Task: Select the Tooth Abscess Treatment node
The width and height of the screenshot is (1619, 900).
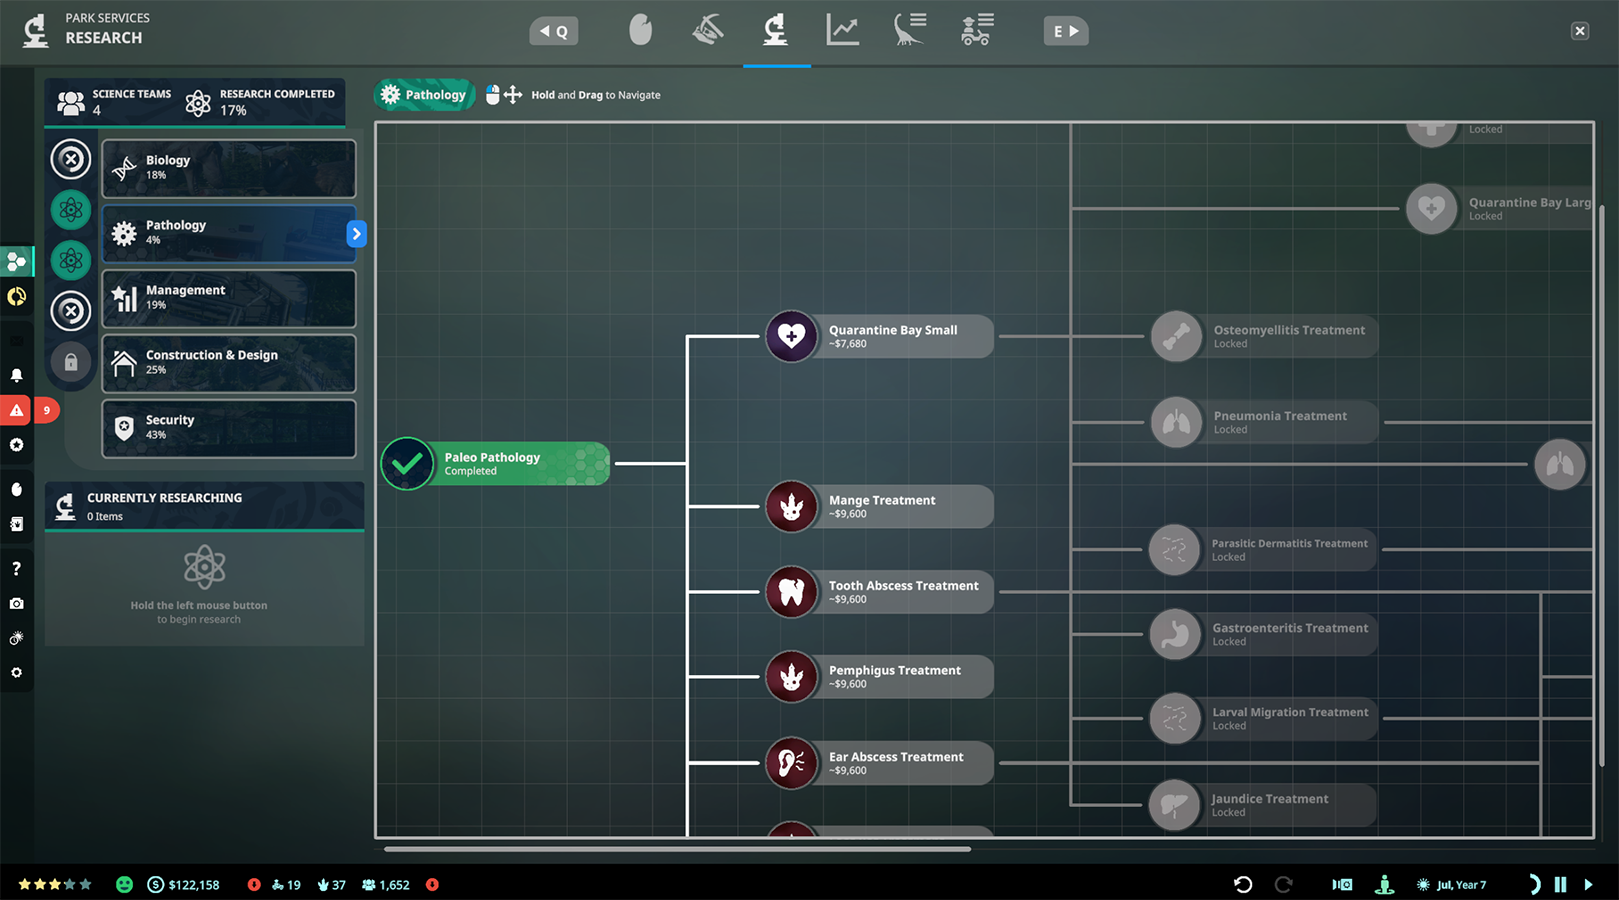Action: coord(879,592)
